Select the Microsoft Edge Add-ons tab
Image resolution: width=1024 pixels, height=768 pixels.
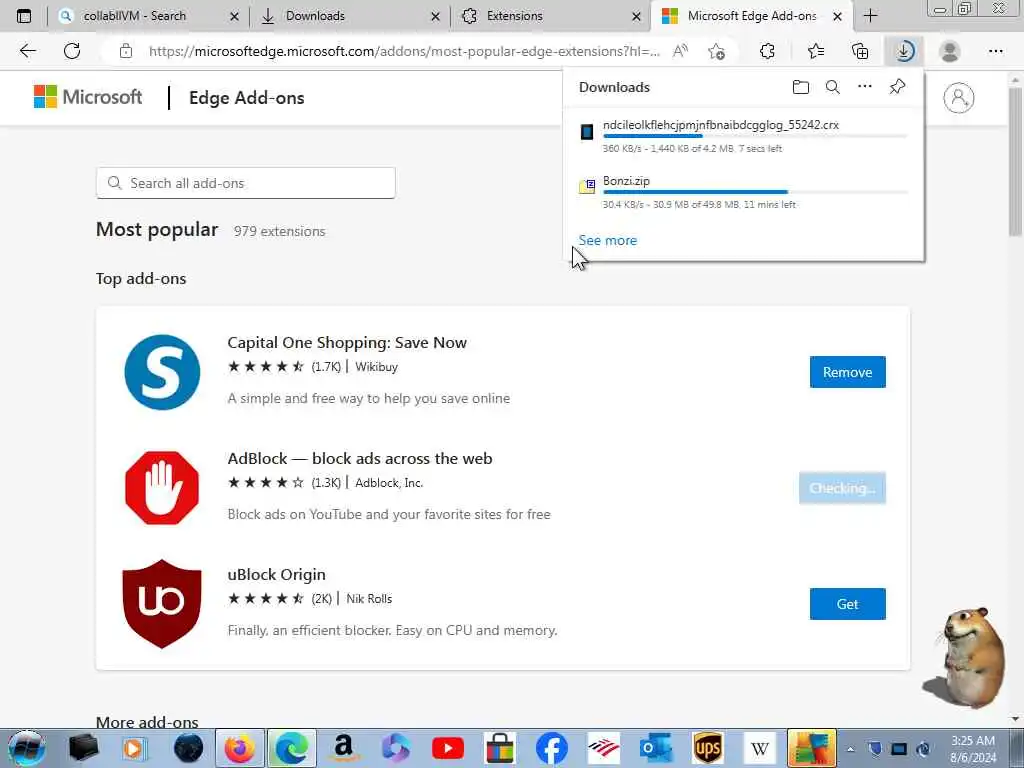(x=752, y=16)
